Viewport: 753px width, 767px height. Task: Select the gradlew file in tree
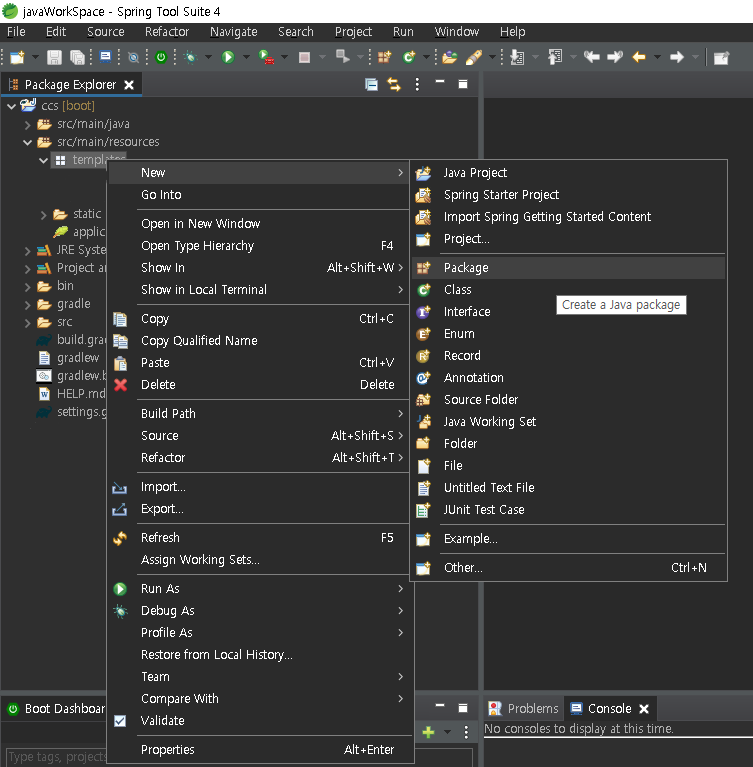(x=69, y=358)
